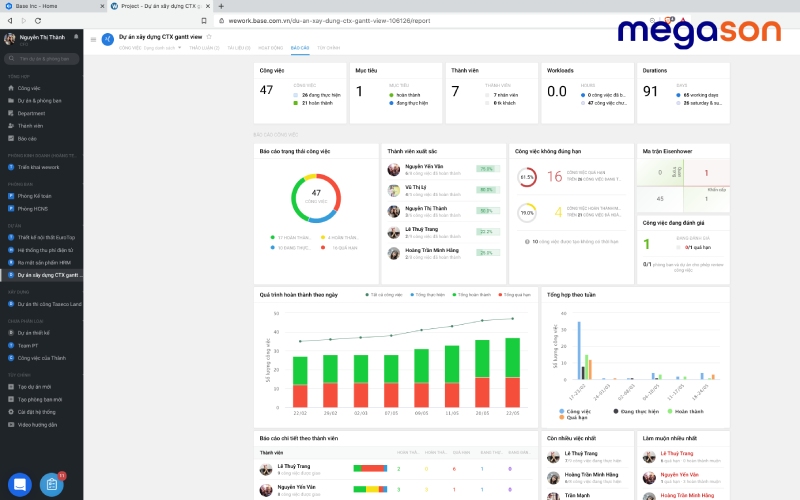Open Cài đặt hệ thống gear item
The width and height of the screenshot is (800, 500).
36,411
